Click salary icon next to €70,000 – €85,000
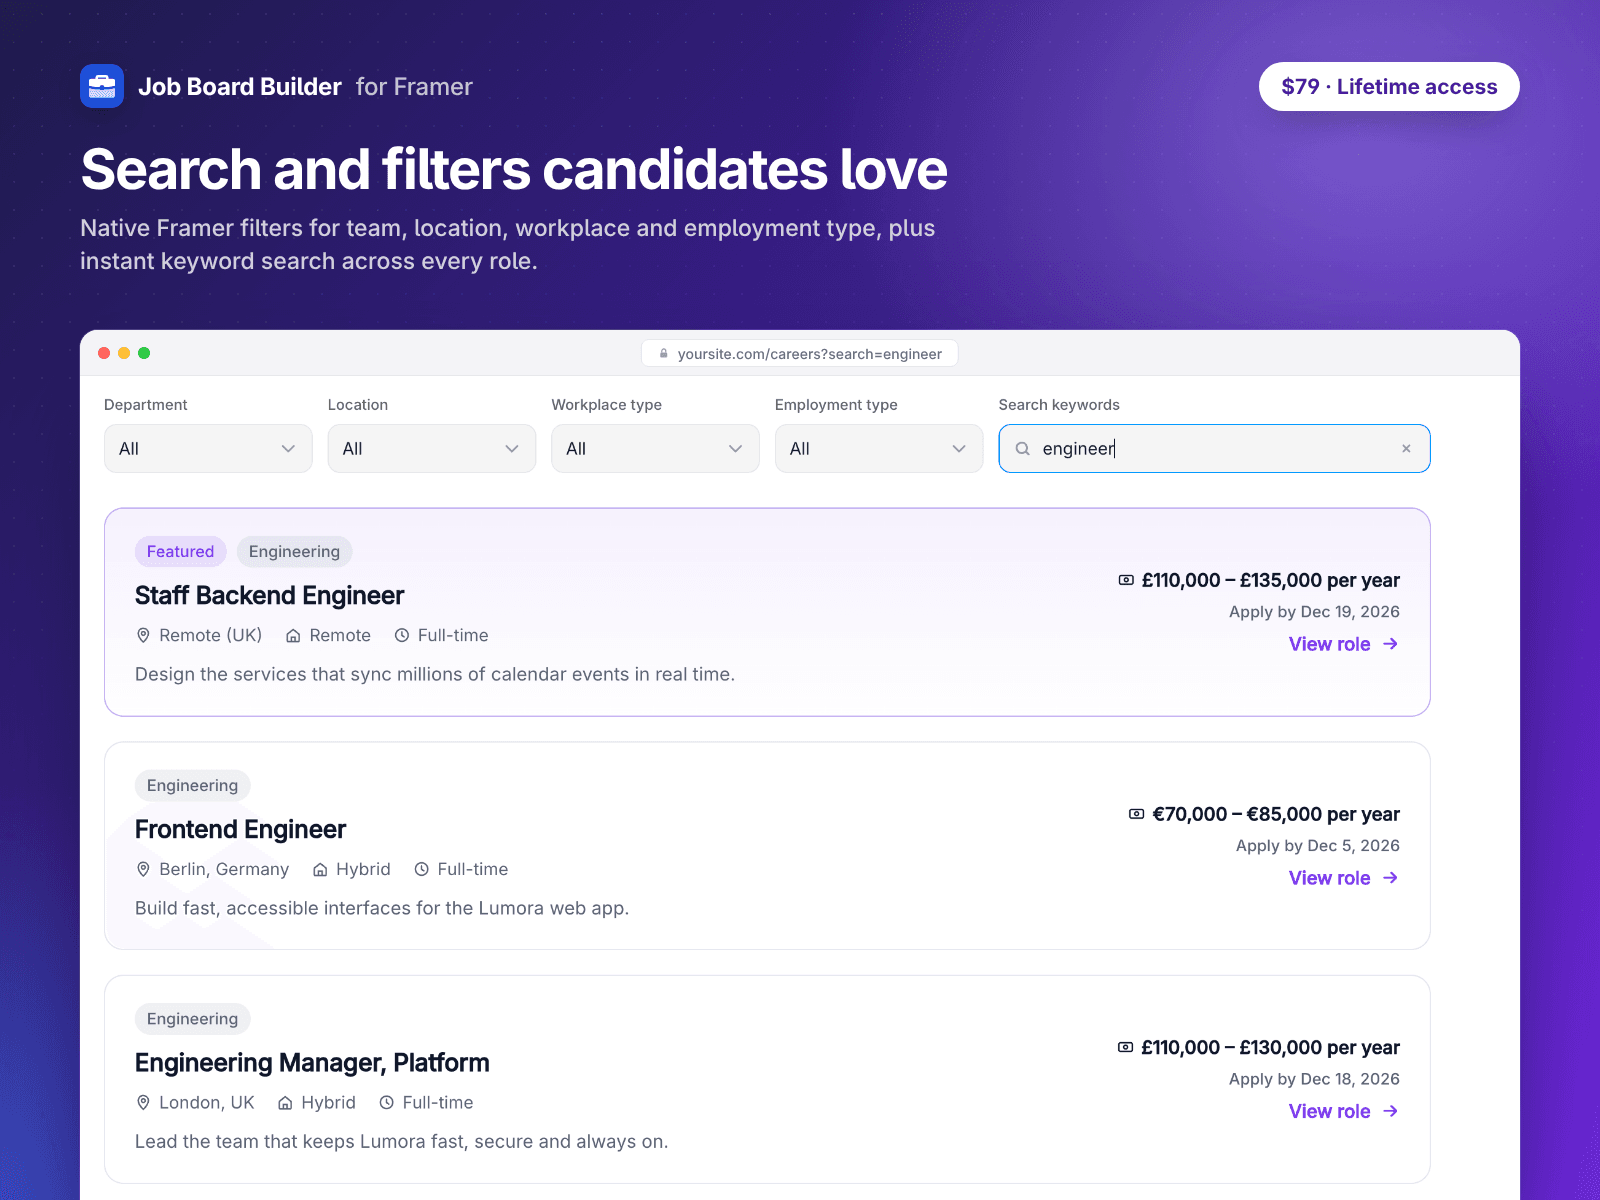 pyautogui.click(x=1137, y=814)
